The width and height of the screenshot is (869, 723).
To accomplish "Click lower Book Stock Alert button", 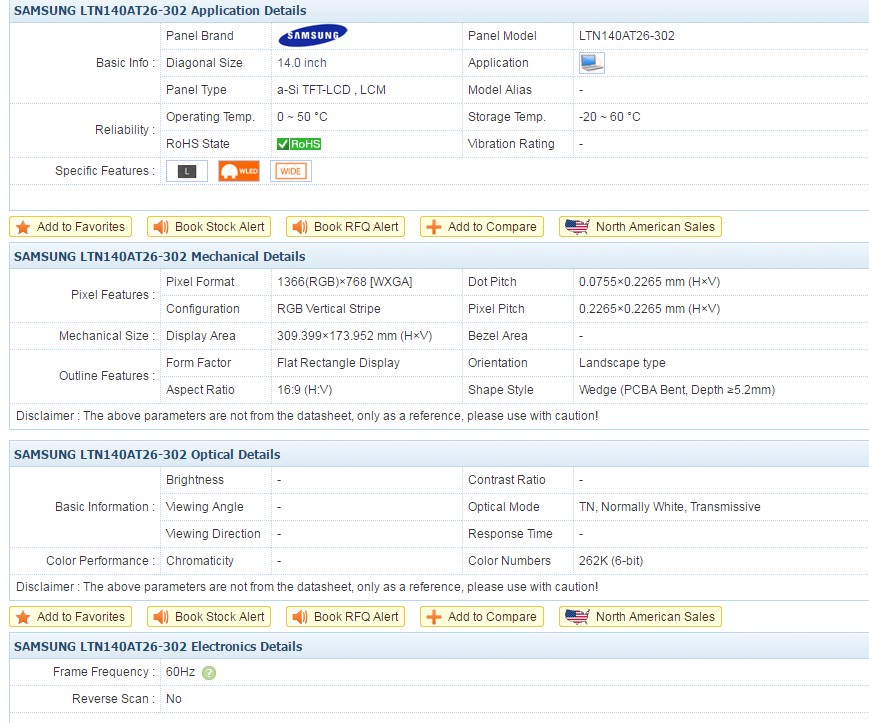I will (209, 617).
